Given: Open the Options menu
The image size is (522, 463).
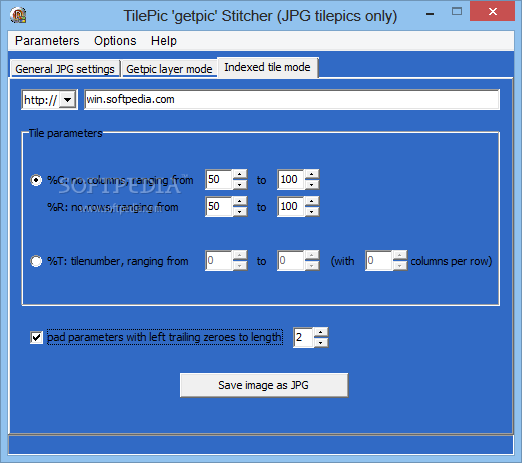Looking at the screenshot, I should coord(115,41).
